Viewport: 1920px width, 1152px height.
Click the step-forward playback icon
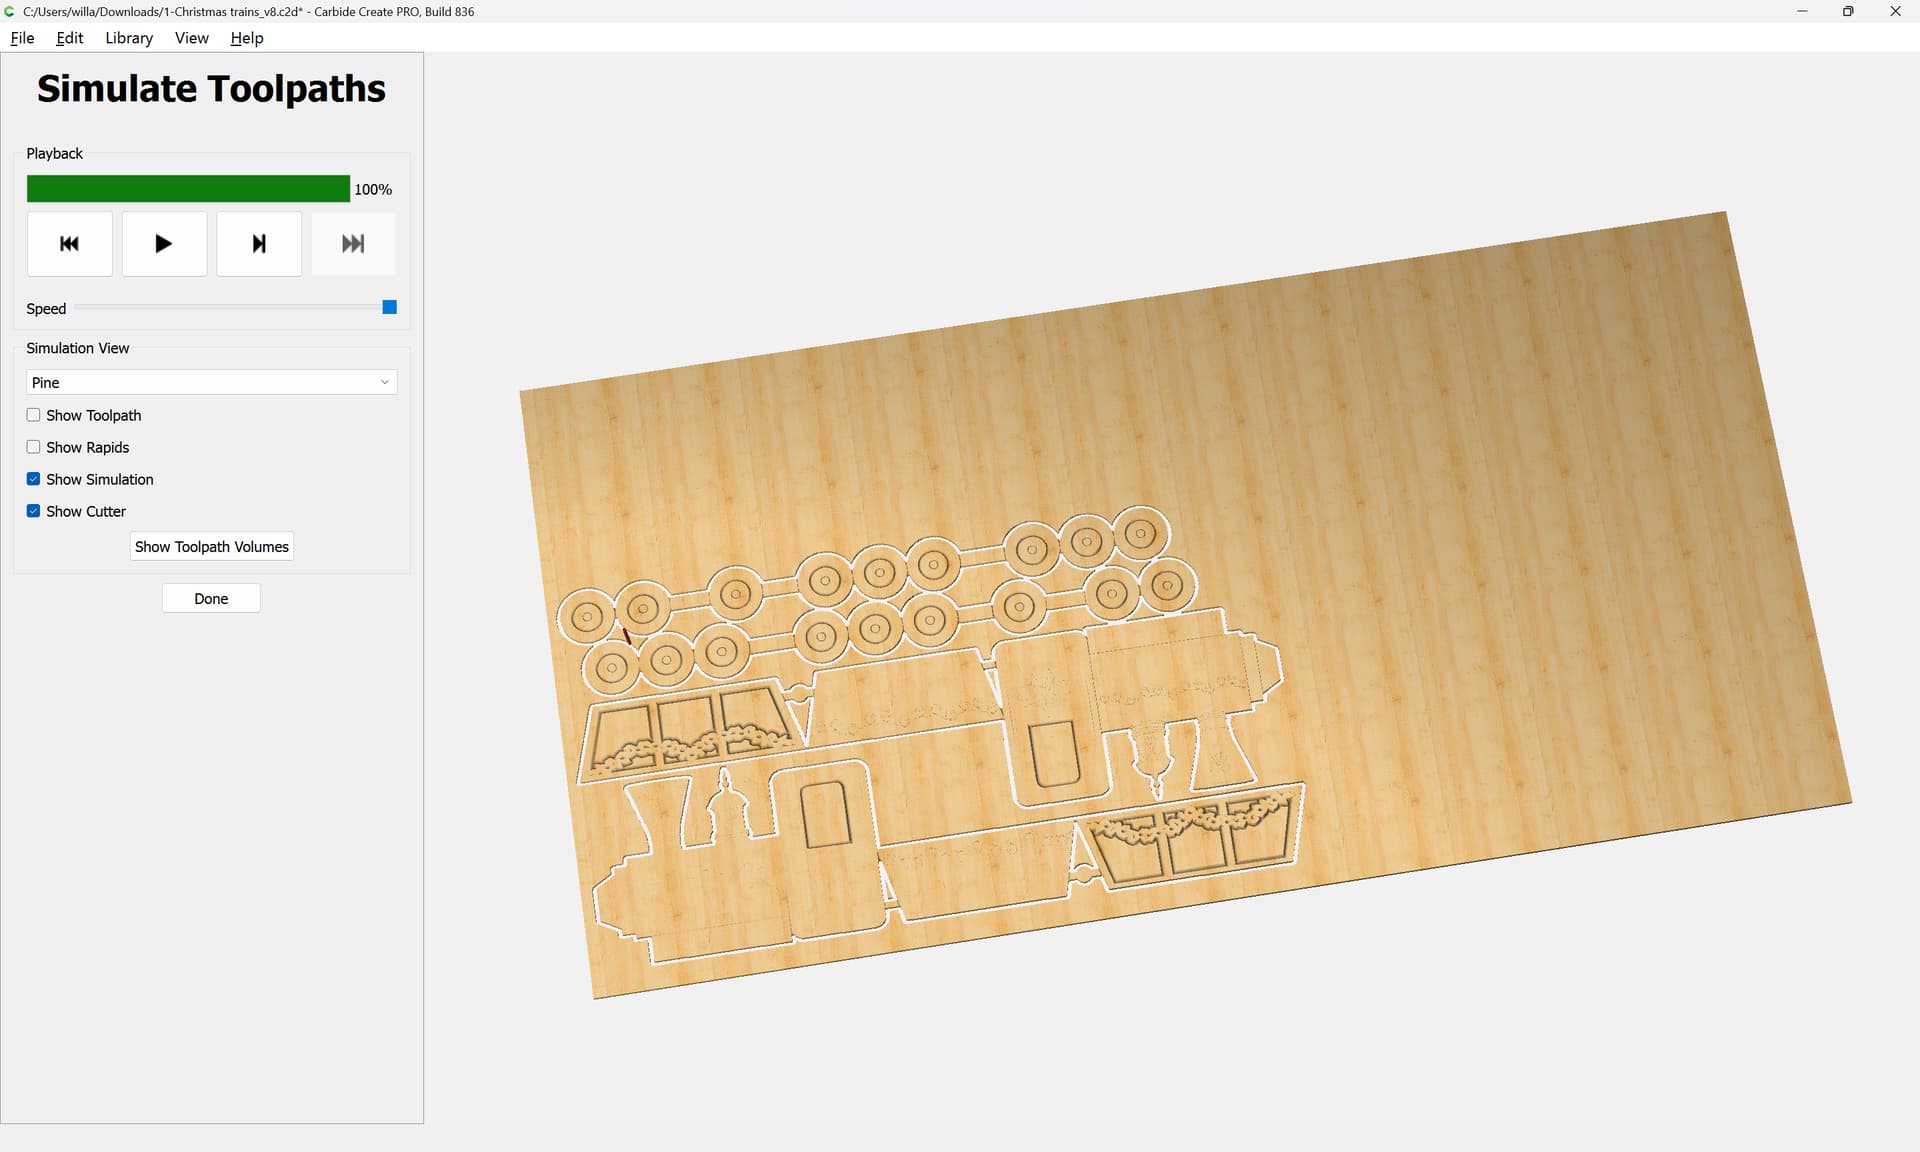click(259, 243)
